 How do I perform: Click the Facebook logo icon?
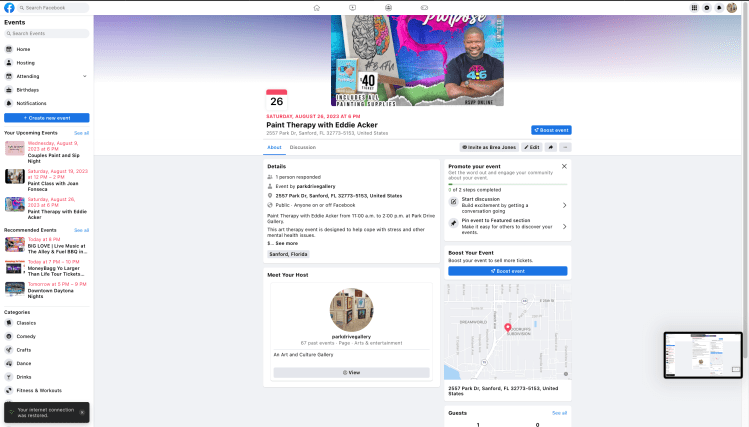(x=9, y=7)
